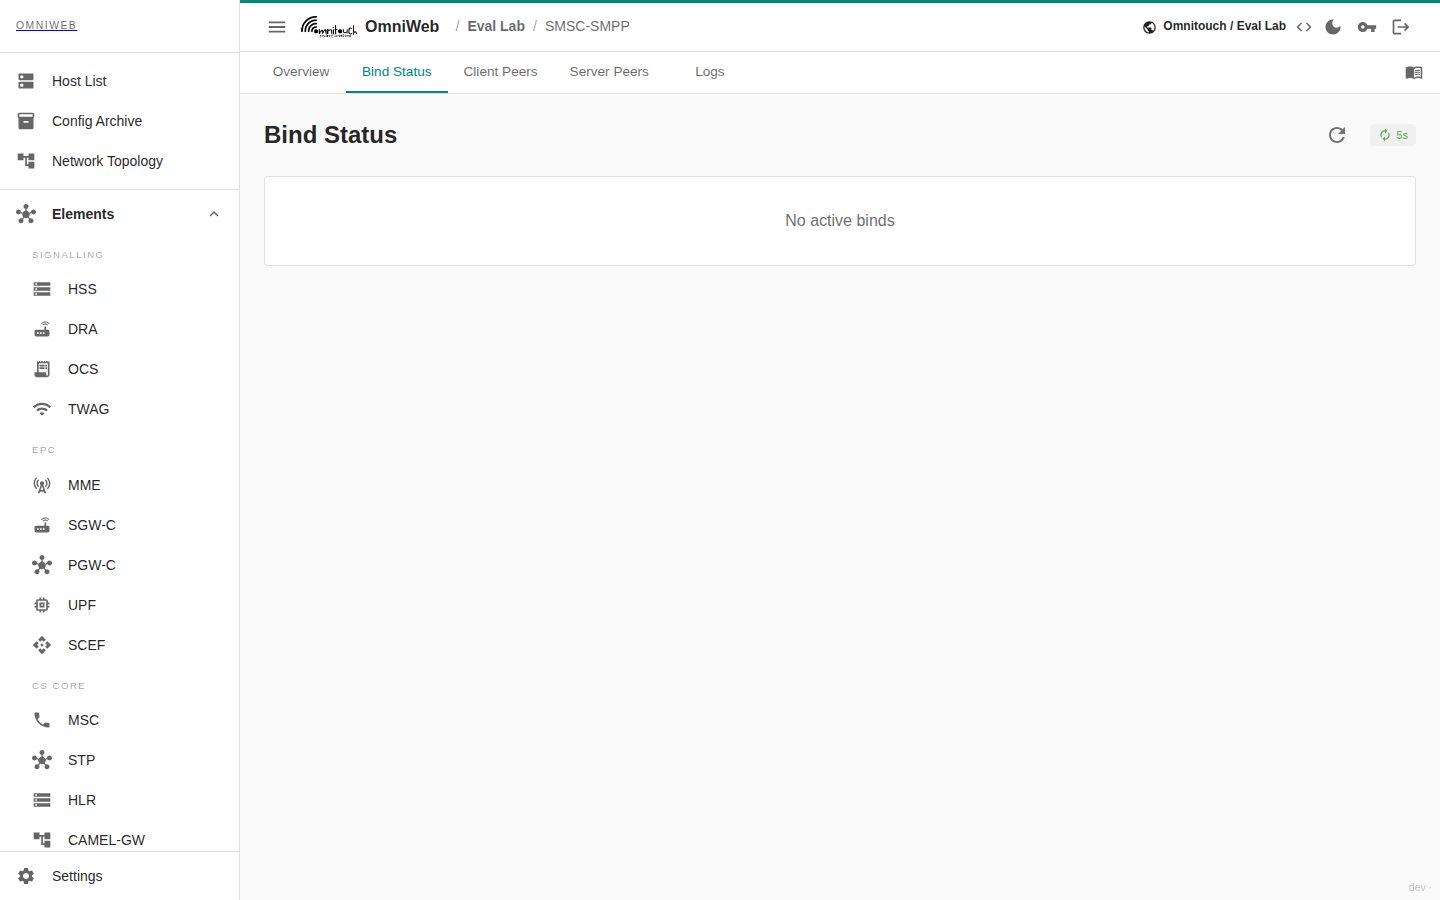Refresh the bind status list

point(1337,135)
